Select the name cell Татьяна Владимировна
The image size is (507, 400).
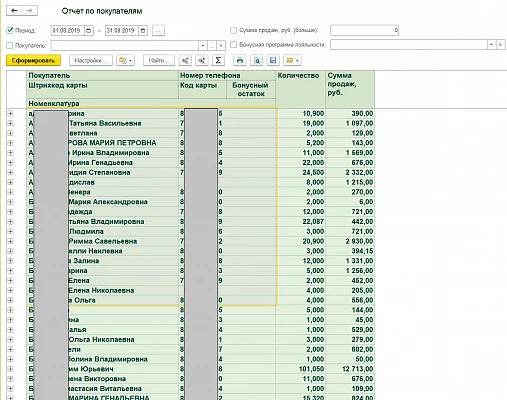[x=102, y=221]
